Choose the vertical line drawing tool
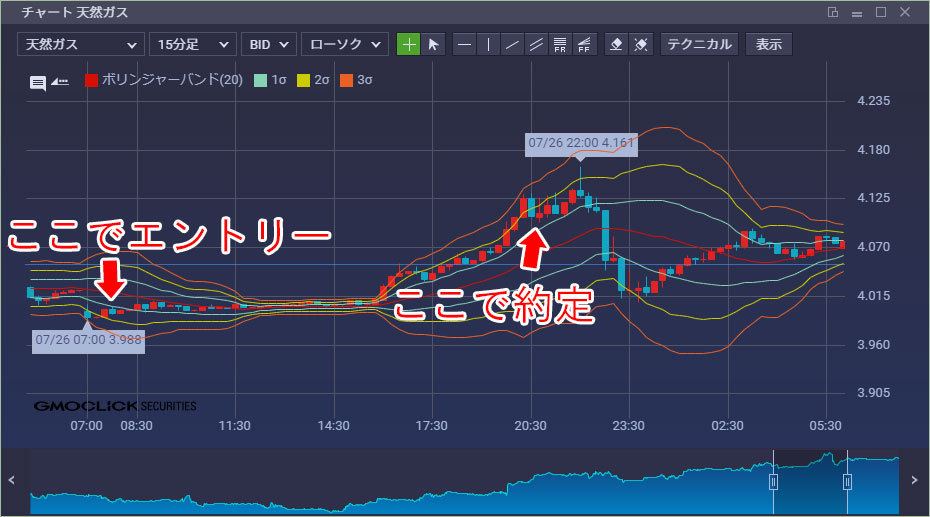The image size is (930, 517). (x=488, y=44)
